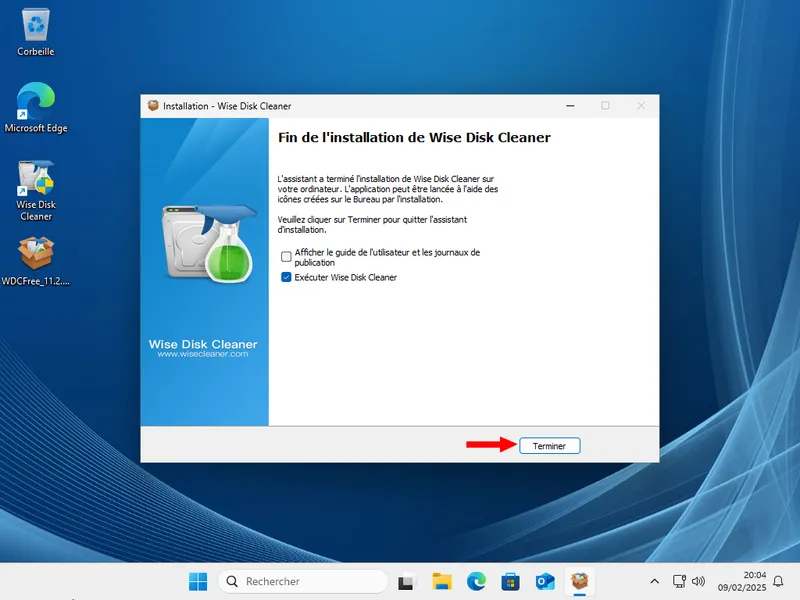
Task: Select the Wise Disk Cleaner desktop shortcut
Action: click(x=36, y=190)
